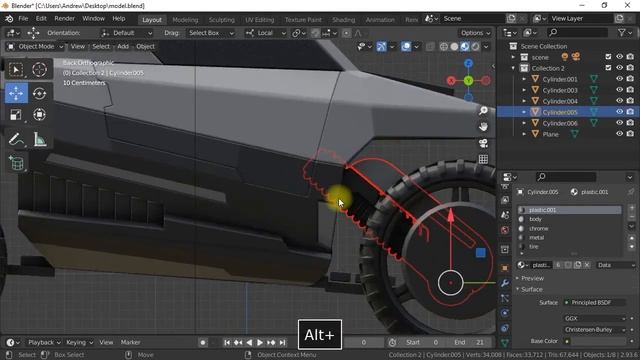This screenshot has width=640, height=360.
Task: Uncheck Collection 2 exclude checkbox
Action: coord(608,68)
